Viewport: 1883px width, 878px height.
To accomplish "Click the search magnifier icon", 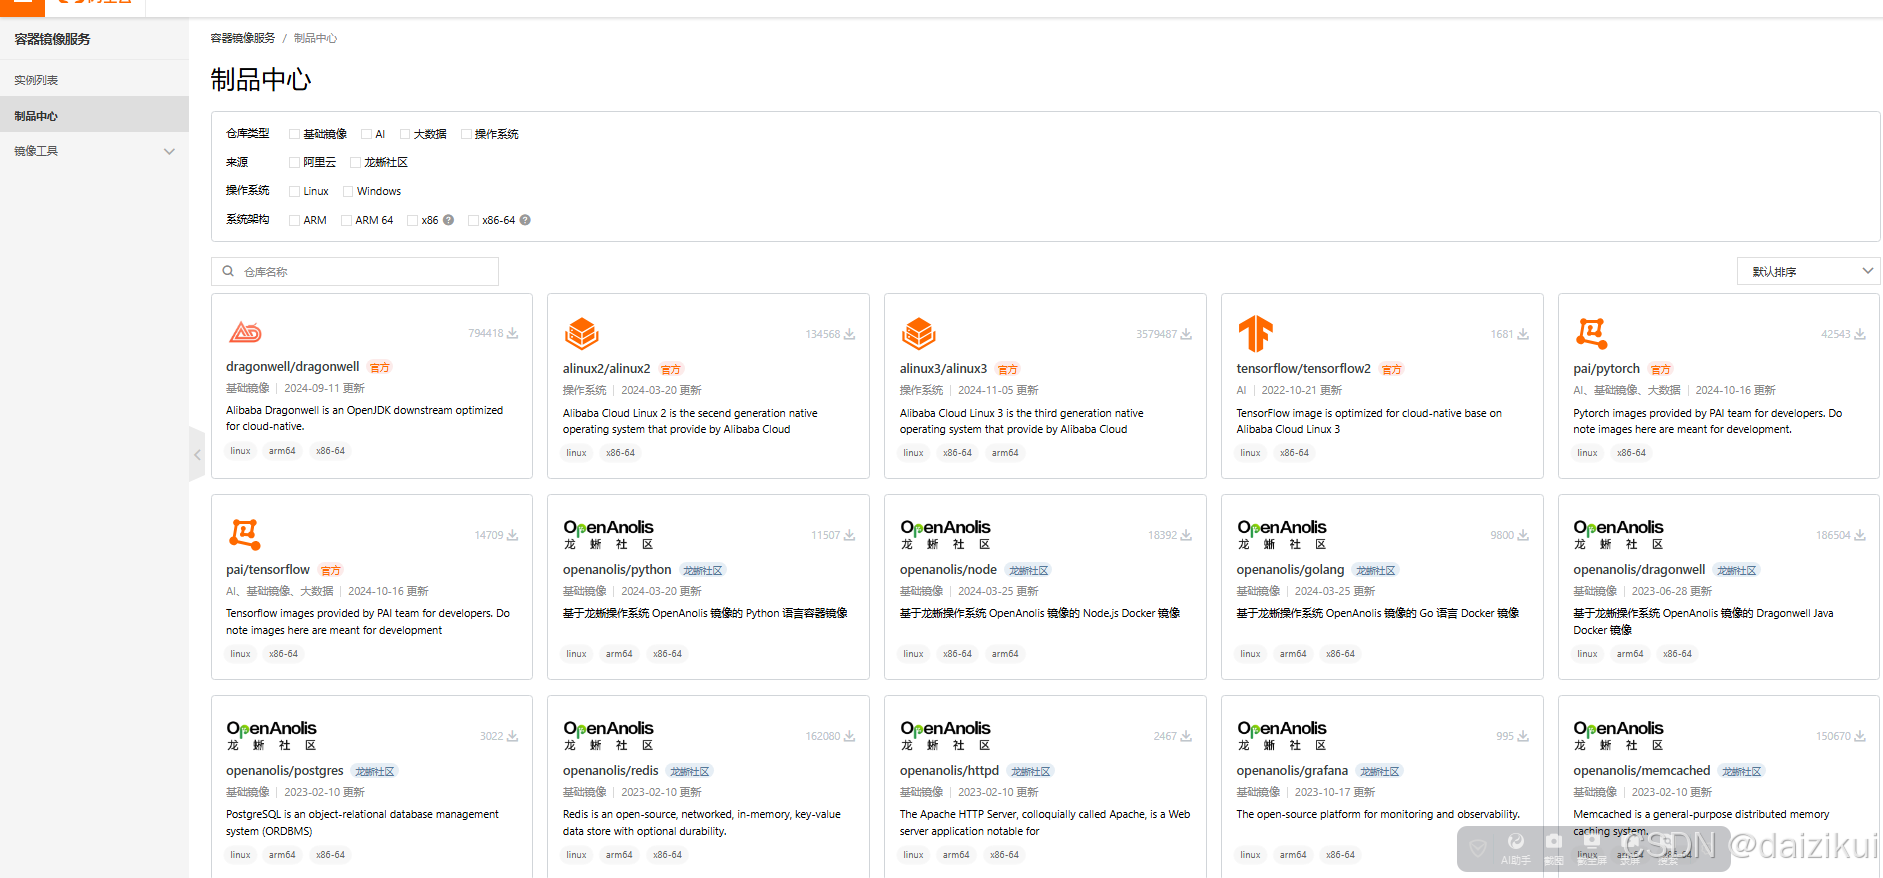I will point(228,271).
